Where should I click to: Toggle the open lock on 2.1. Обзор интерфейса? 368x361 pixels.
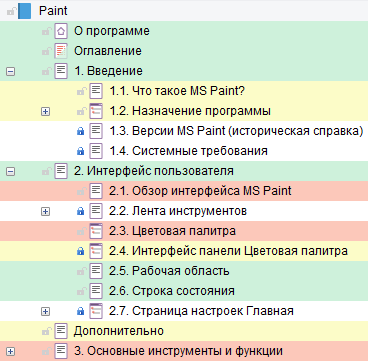81,192
